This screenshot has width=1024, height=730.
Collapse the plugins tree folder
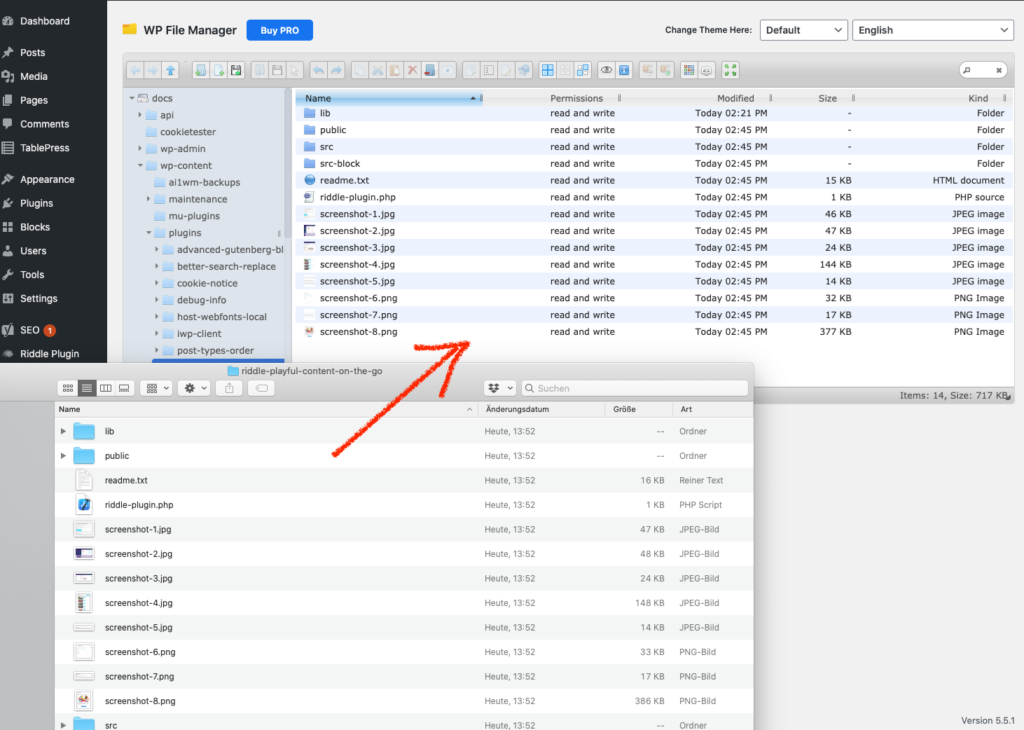point(149,233)
